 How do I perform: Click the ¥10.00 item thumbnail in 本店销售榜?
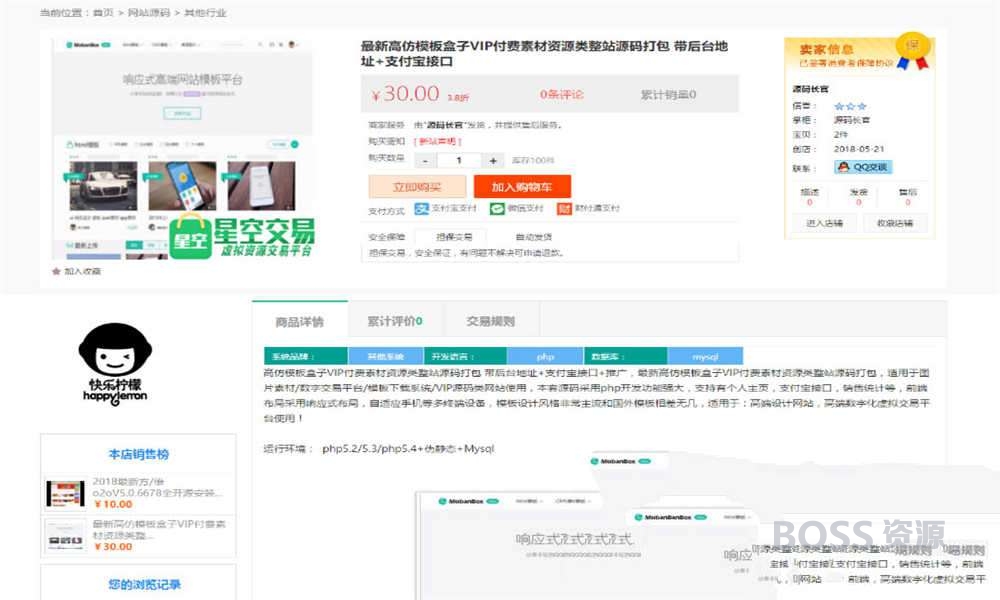coord(66,494)
